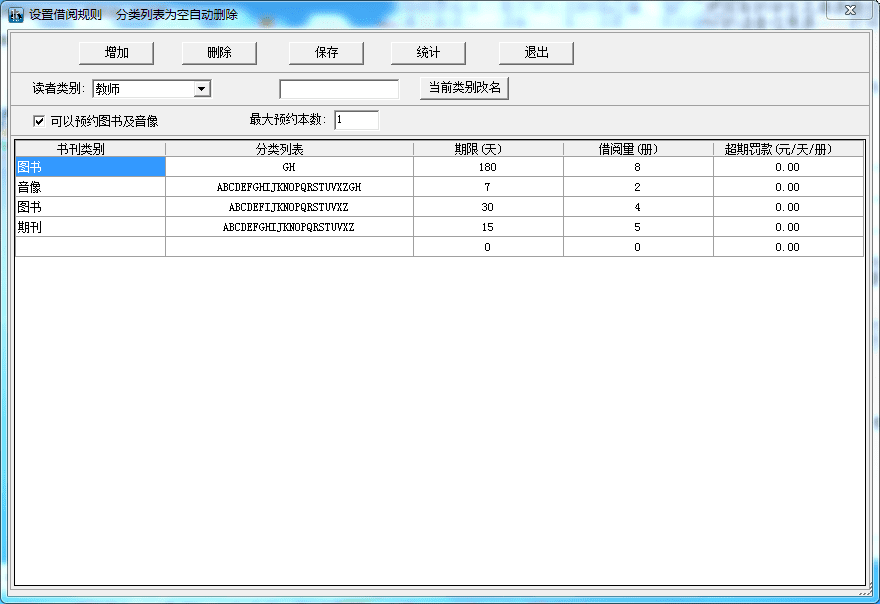Exit using the 退出 button
Screen dimensions: 880x604
(x=536, y=53)
